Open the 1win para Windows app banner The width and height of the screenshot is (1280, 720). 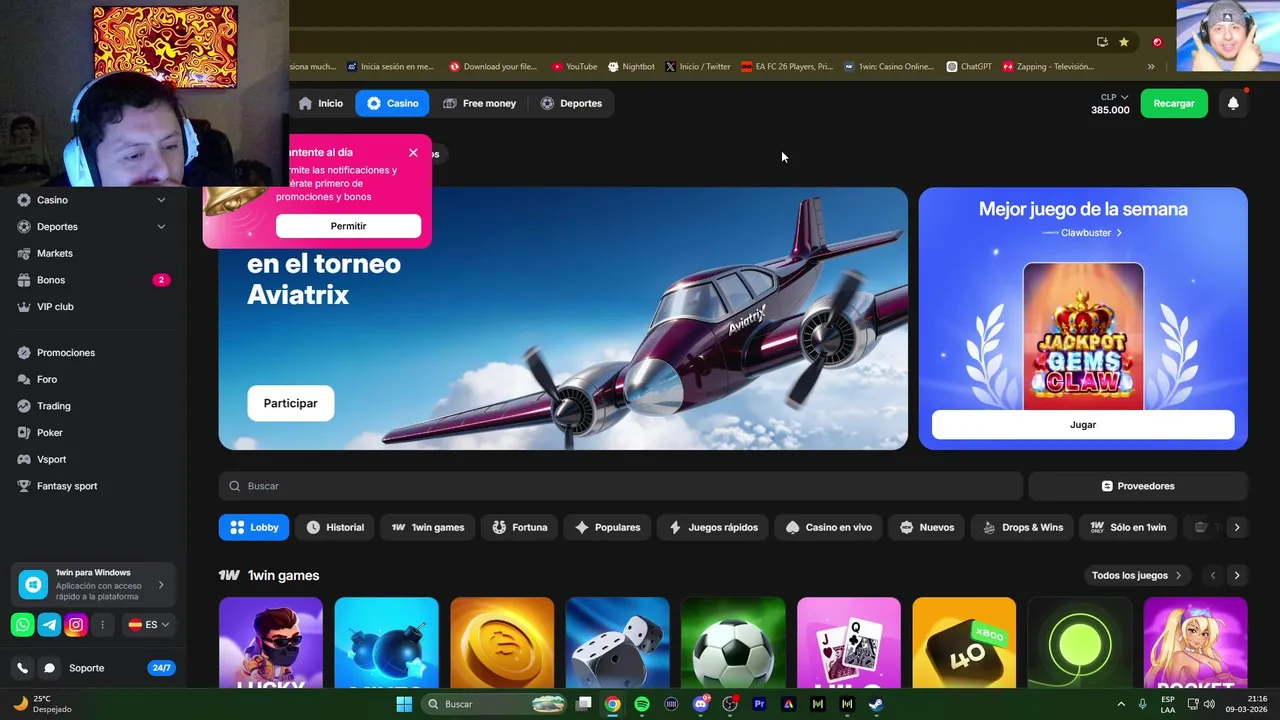tap(93, 585)
